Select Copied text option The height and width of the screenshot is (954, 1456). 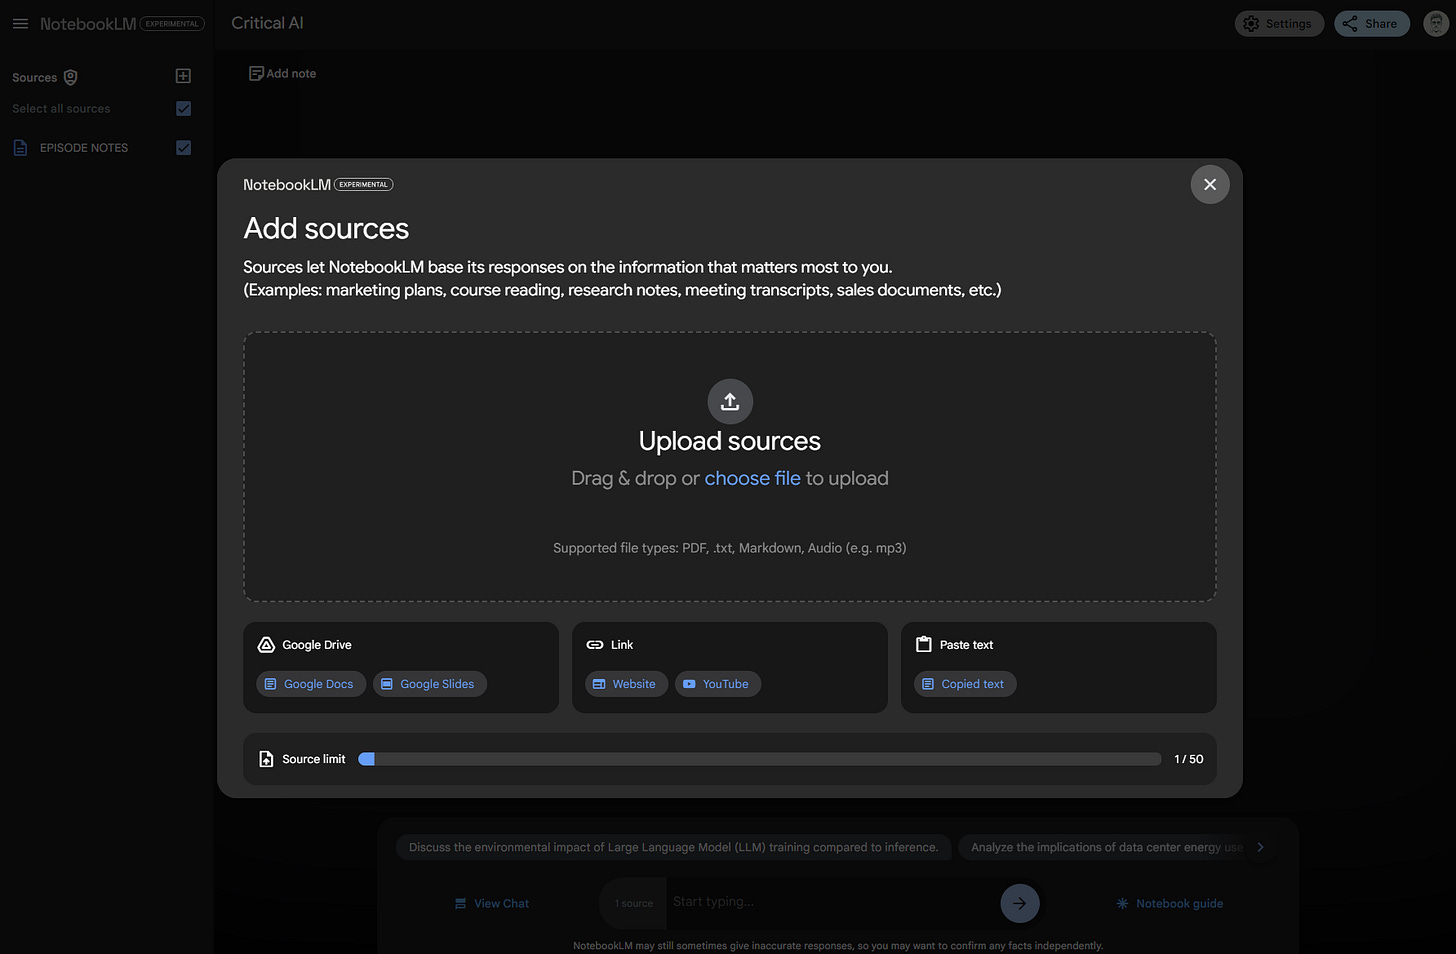point(965,684)
